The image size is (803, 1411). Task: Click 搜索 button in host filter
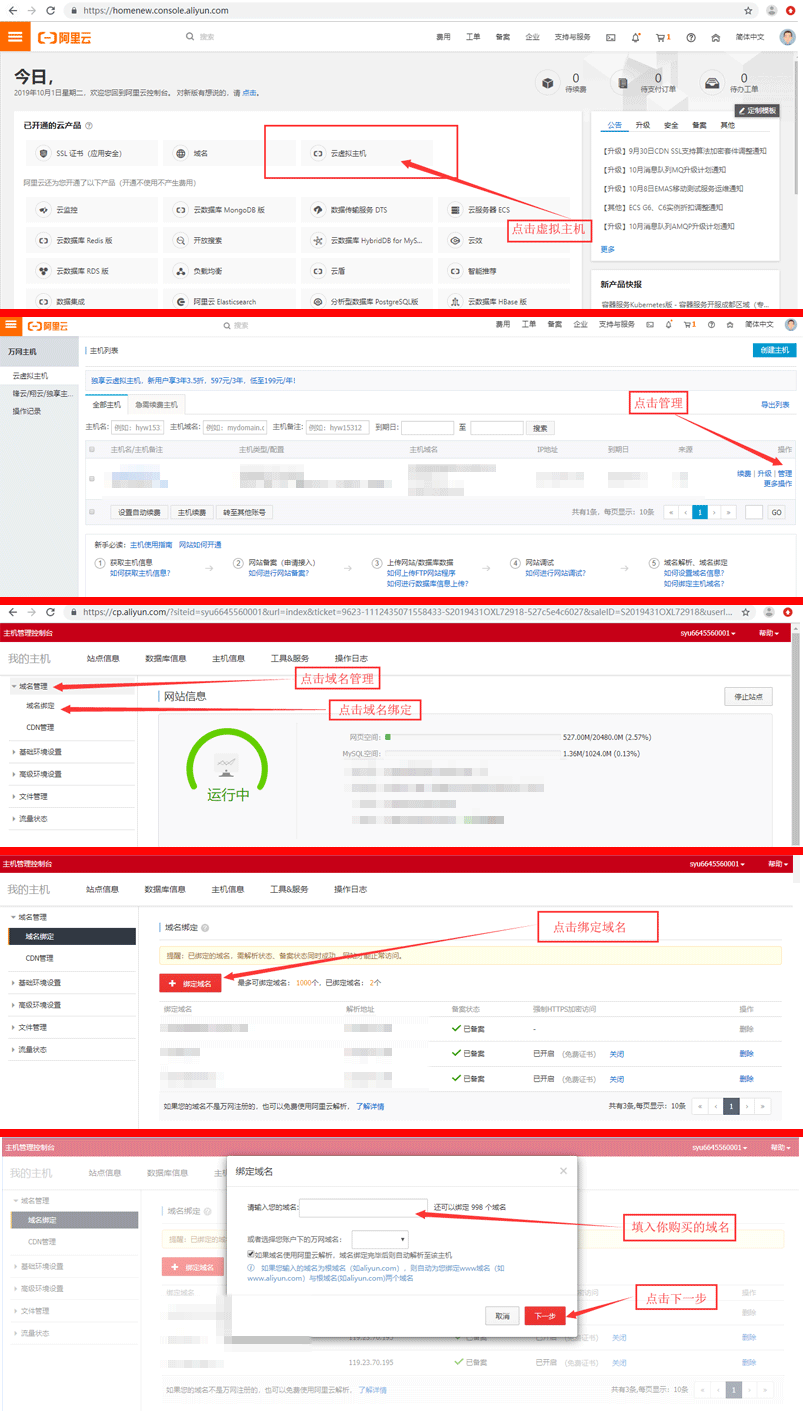coord(540,428)
